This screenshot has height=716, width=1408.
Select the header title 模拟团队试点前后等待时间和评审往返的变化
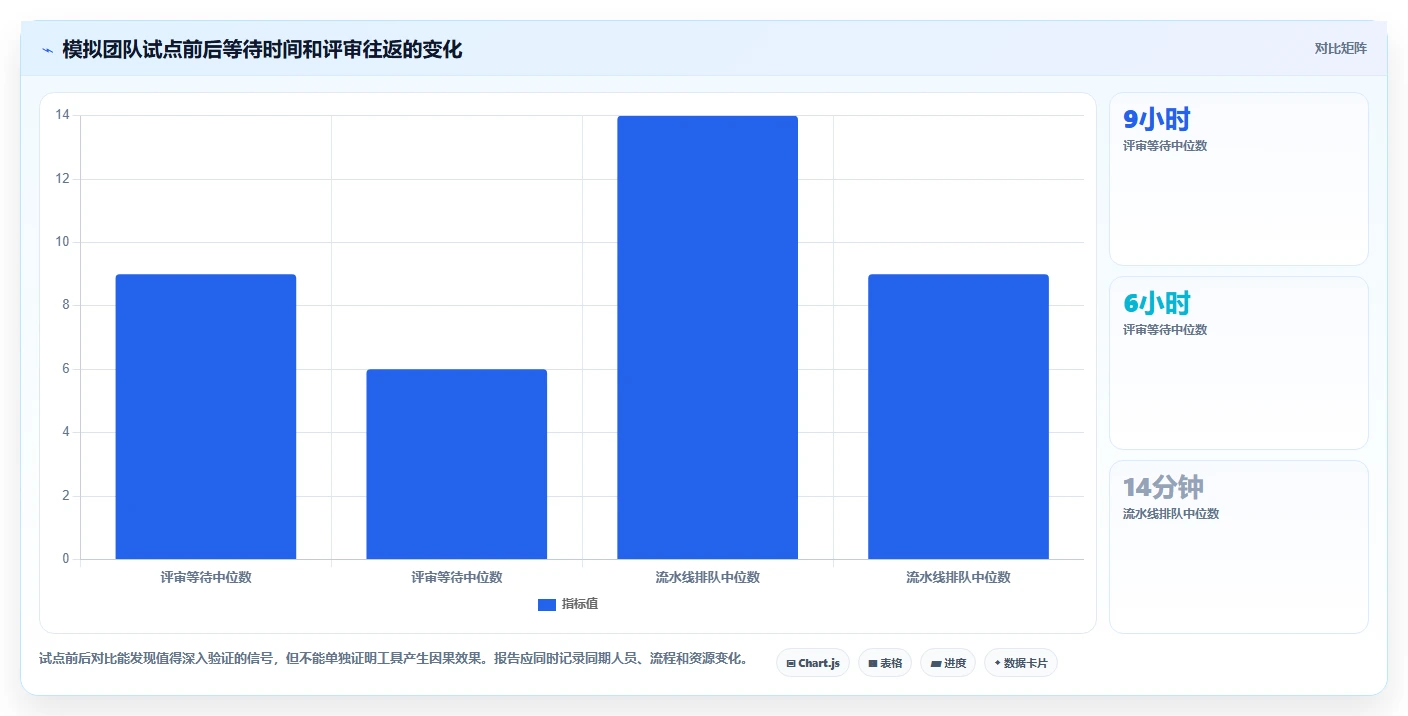point(262,49)
